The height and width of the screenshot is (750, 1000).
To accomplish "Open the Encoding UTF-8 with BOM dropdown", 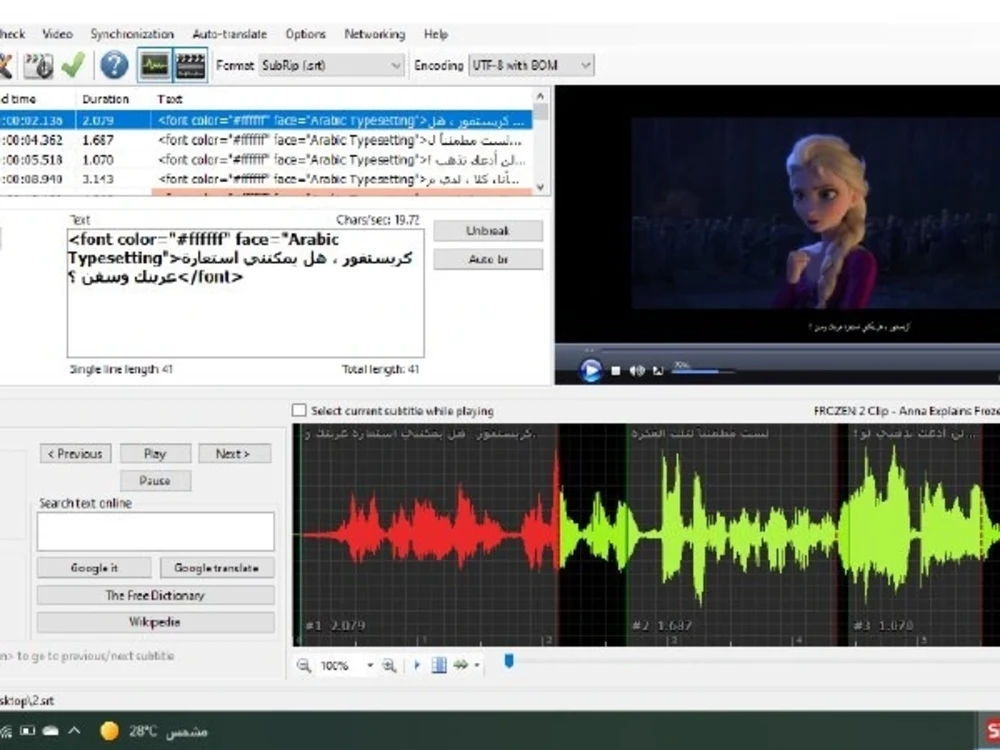I will click(531, 65).
